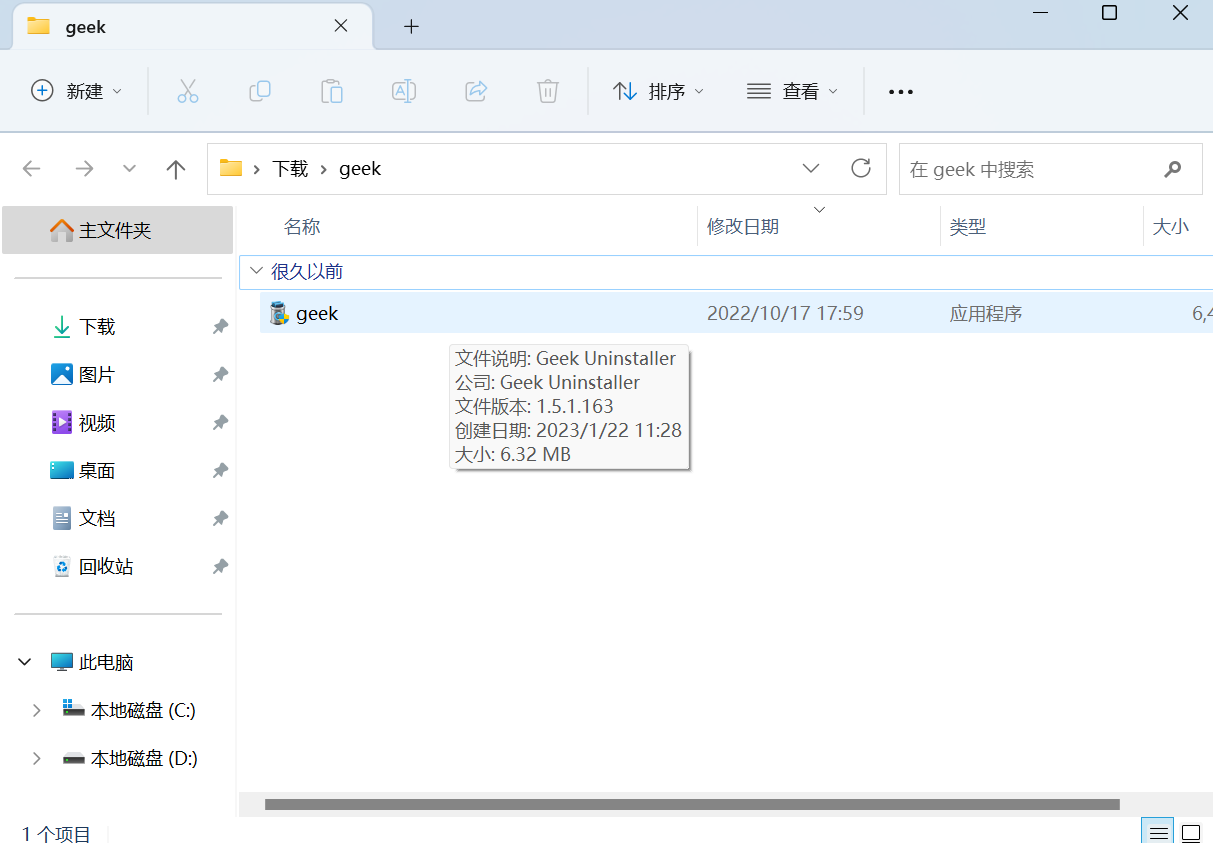Click the Cut scissors icon

tap(187, 91)
